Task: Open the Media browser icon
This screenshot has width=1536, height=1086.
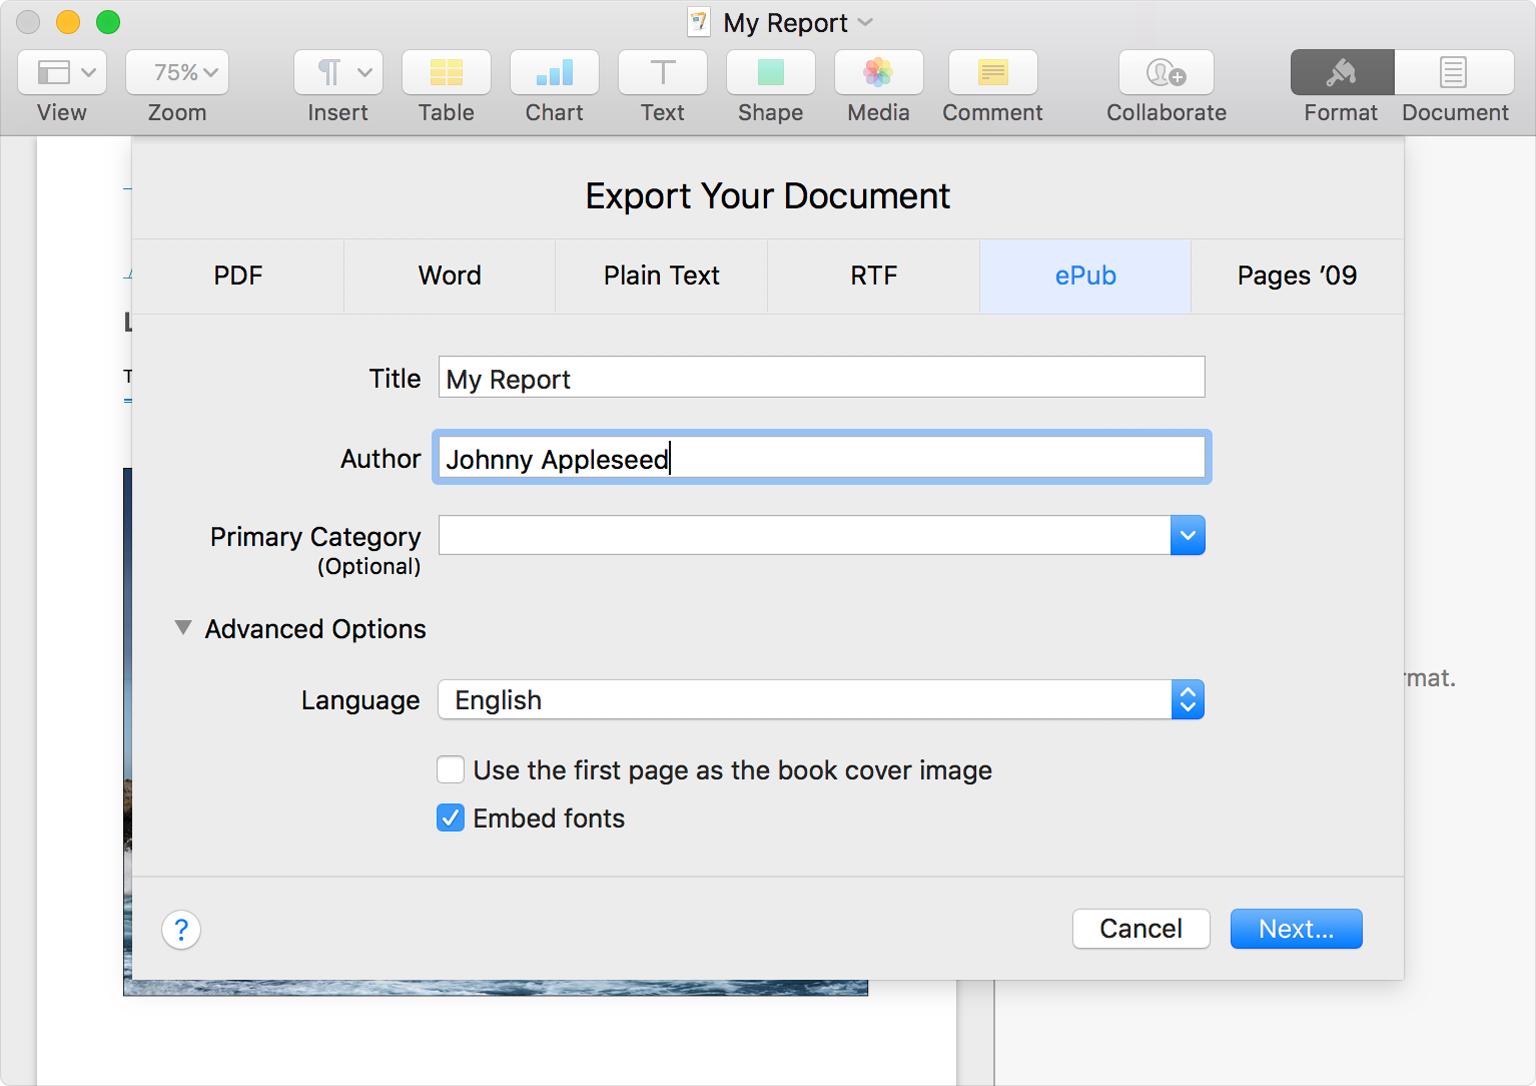Action: click(878, 73)
